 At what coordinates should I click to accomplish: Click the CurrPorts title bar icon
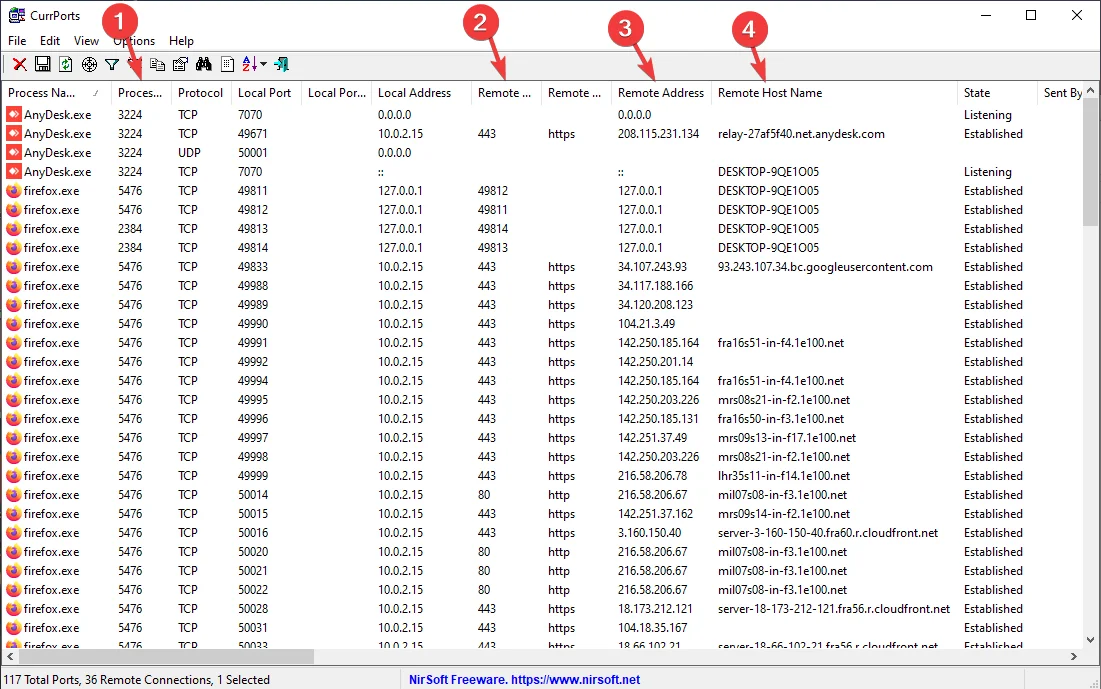point(17,15)
